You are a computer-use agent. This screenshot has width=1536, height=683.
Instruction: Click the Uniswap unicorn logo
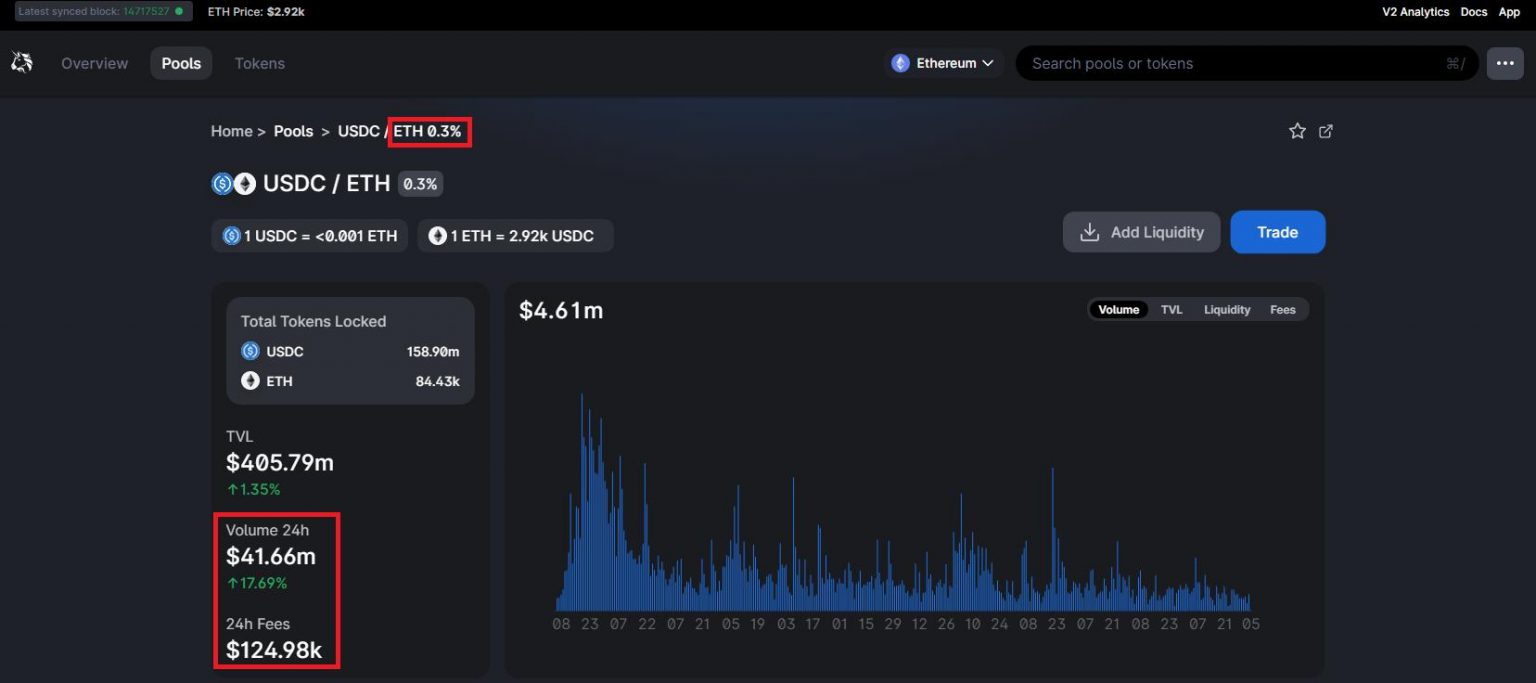(x=22, y=61)
